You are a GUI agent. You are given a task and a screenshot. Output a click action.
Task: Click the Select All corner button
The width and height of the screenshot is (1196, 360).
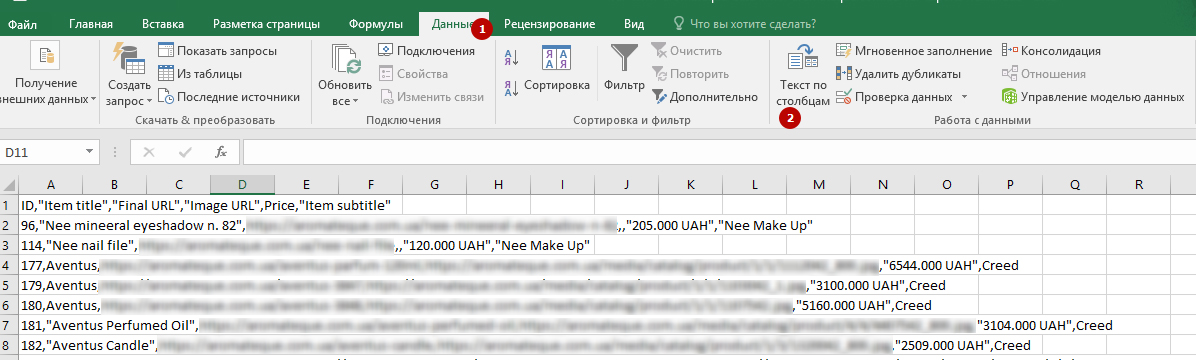click(9, 185)
